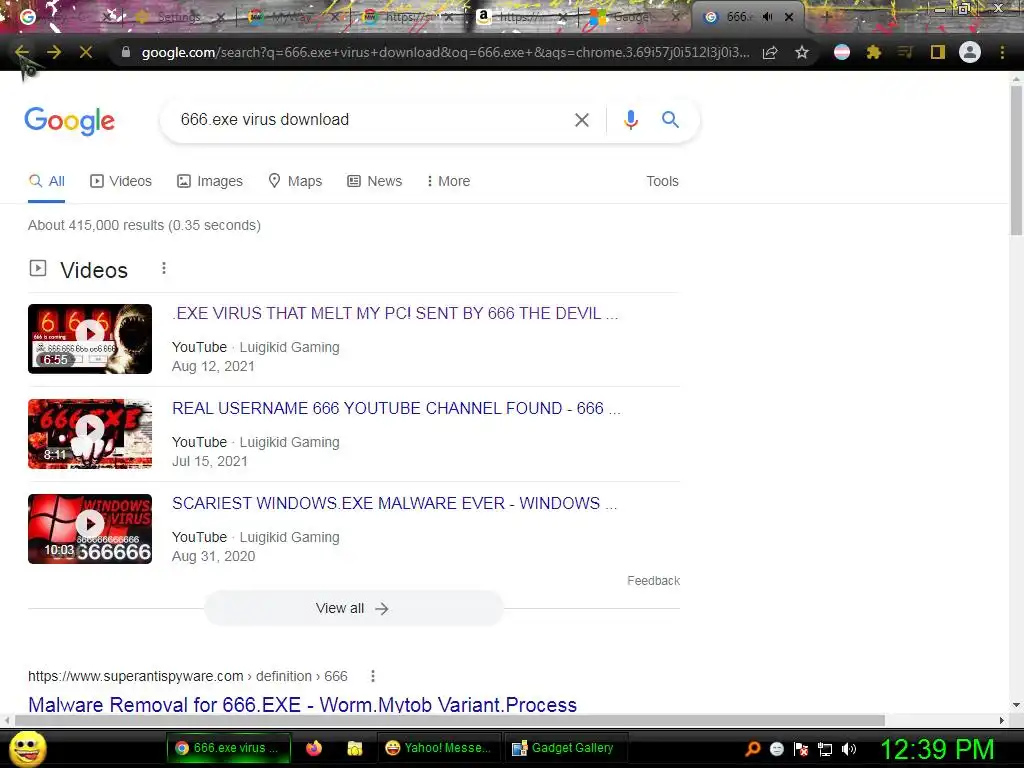
Task: Click the 666.exe virus Chrome taskbar button
Action: 227,748
